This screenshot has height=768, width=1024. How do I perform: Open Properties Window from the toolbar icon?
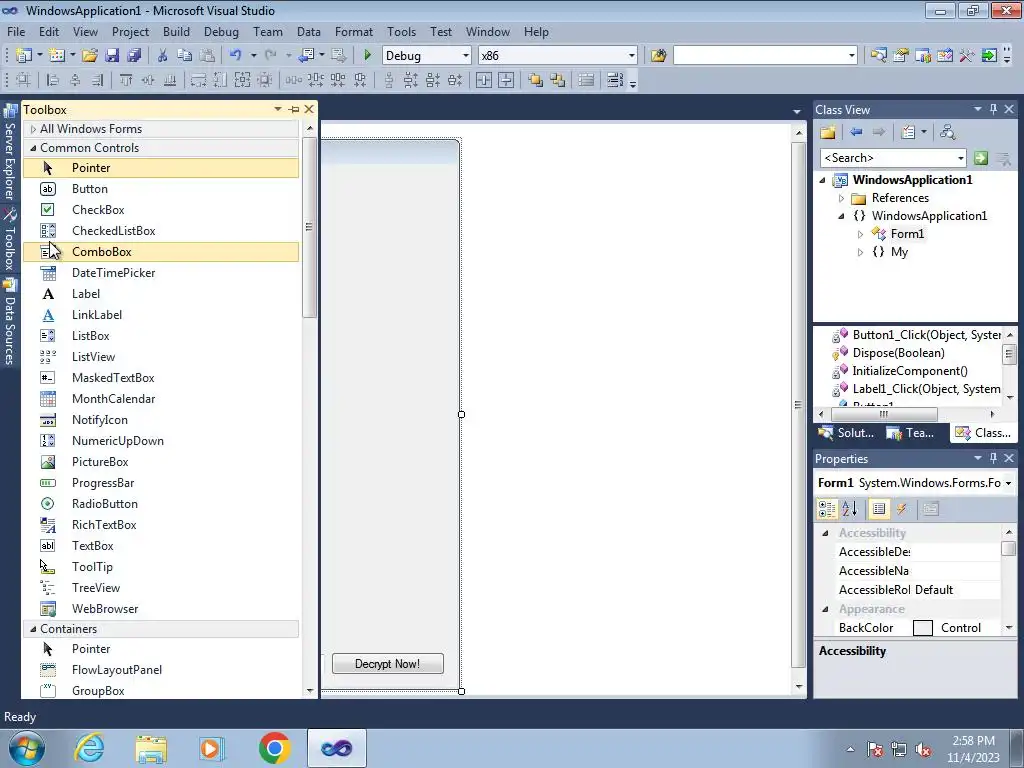click(x=901, y=56)
